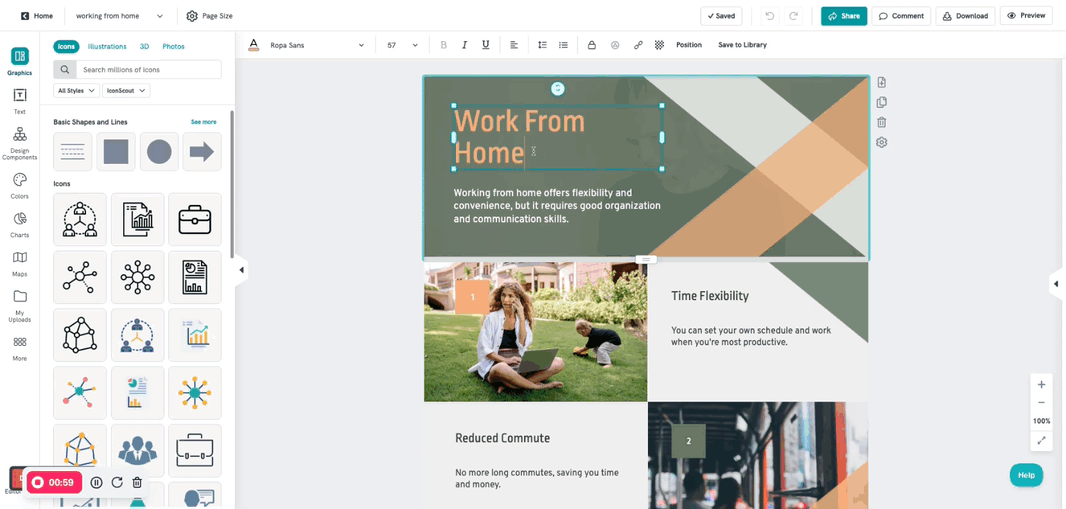The image size is (1066, 509).
Task: Open the Maps sidebar panel
Action: 20,264
